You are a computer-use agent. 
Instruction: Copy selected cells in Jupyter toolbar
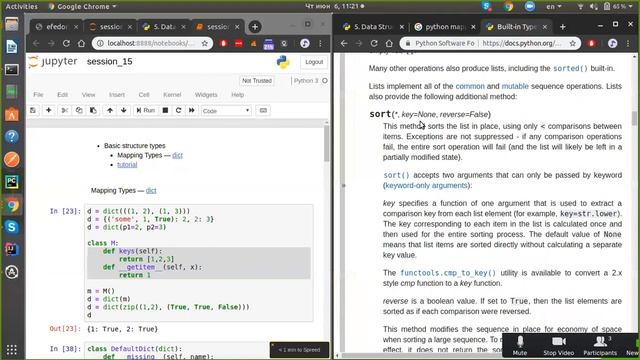[x=79, y=111]
